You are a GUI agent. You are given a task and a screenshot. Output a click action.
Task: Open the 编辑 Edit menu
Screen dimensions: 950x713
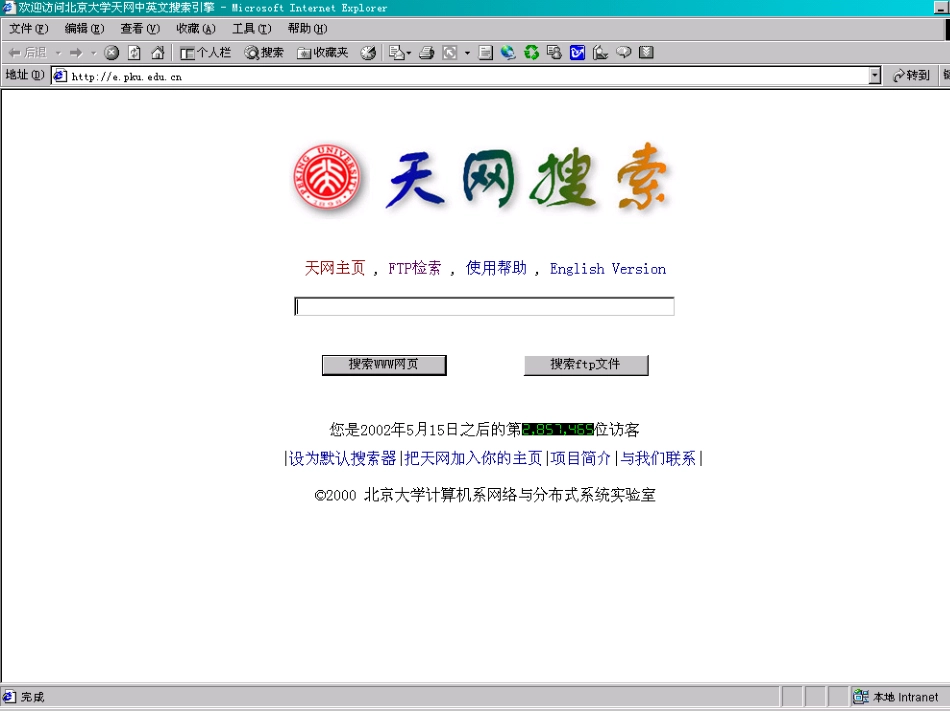click(84, 28)
